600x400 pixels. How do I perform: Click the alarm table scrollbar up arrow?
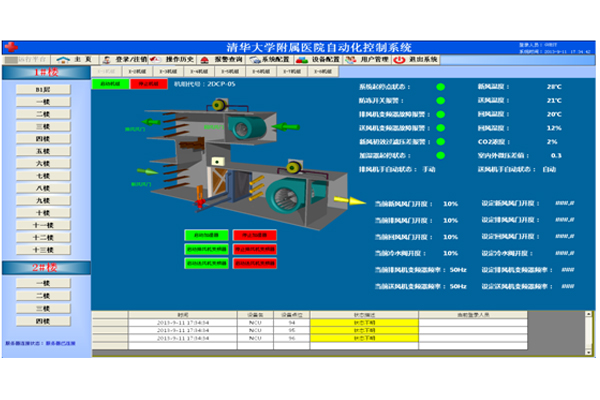[589, 314]
